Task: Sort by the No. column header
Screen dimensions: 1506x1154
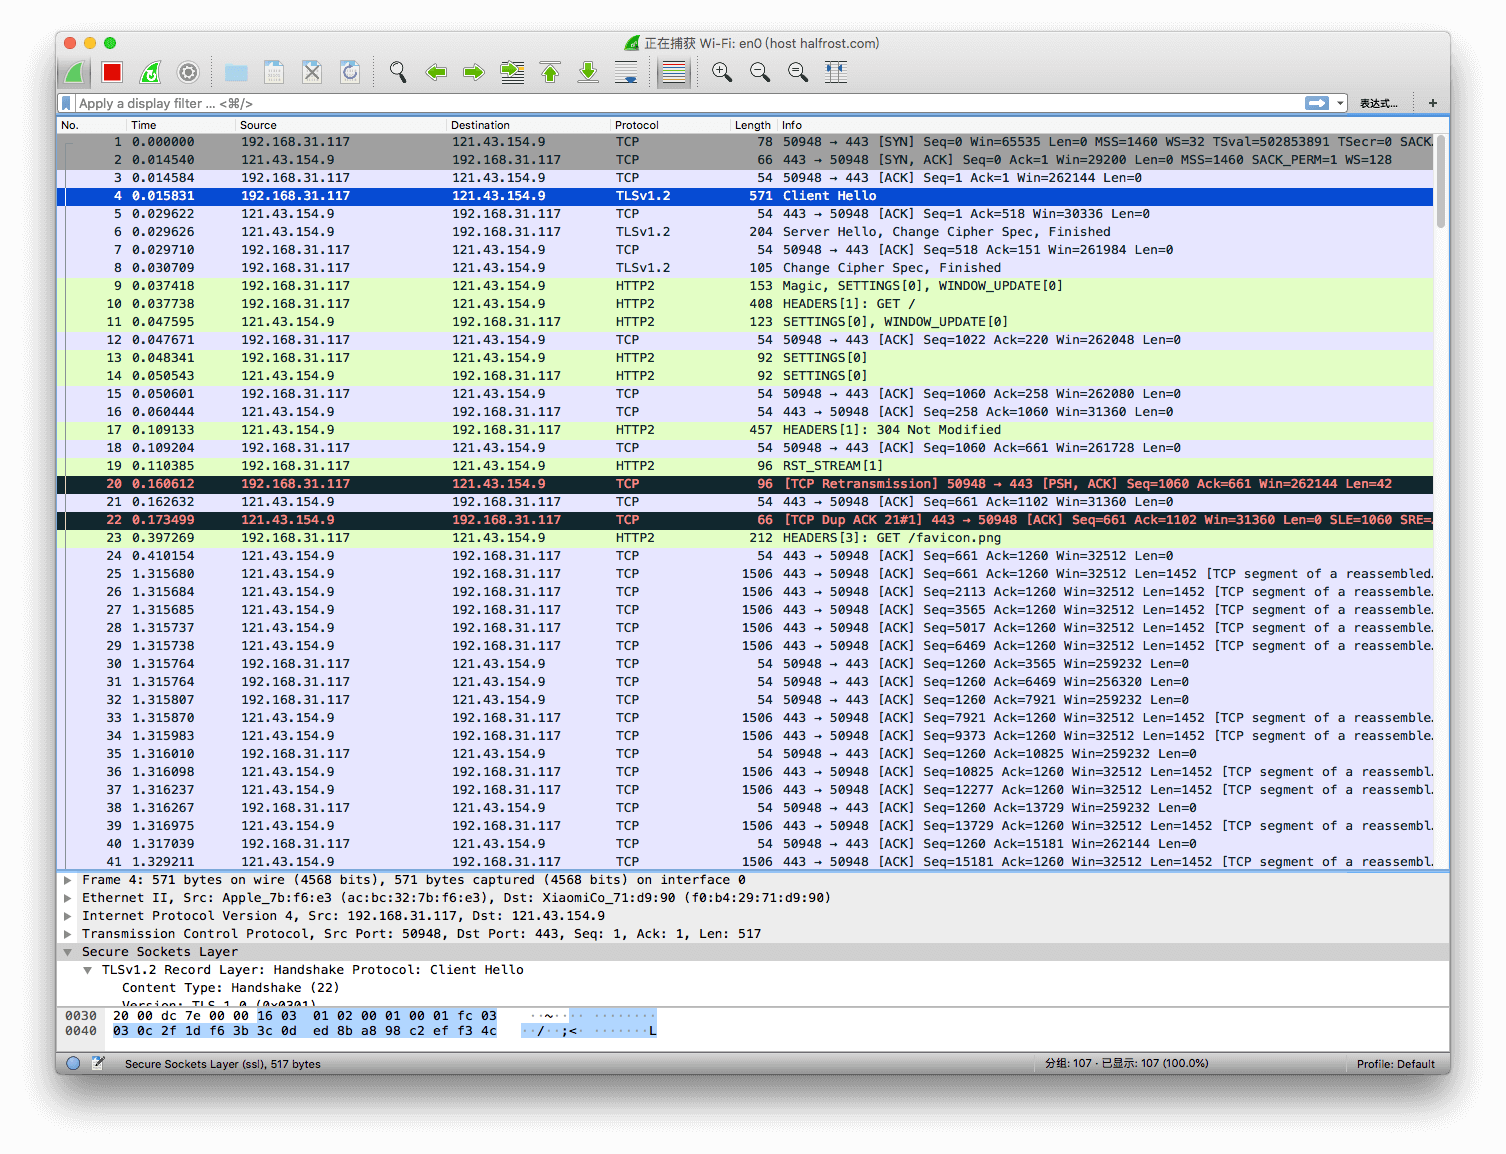Action: (x=91, y=125)
